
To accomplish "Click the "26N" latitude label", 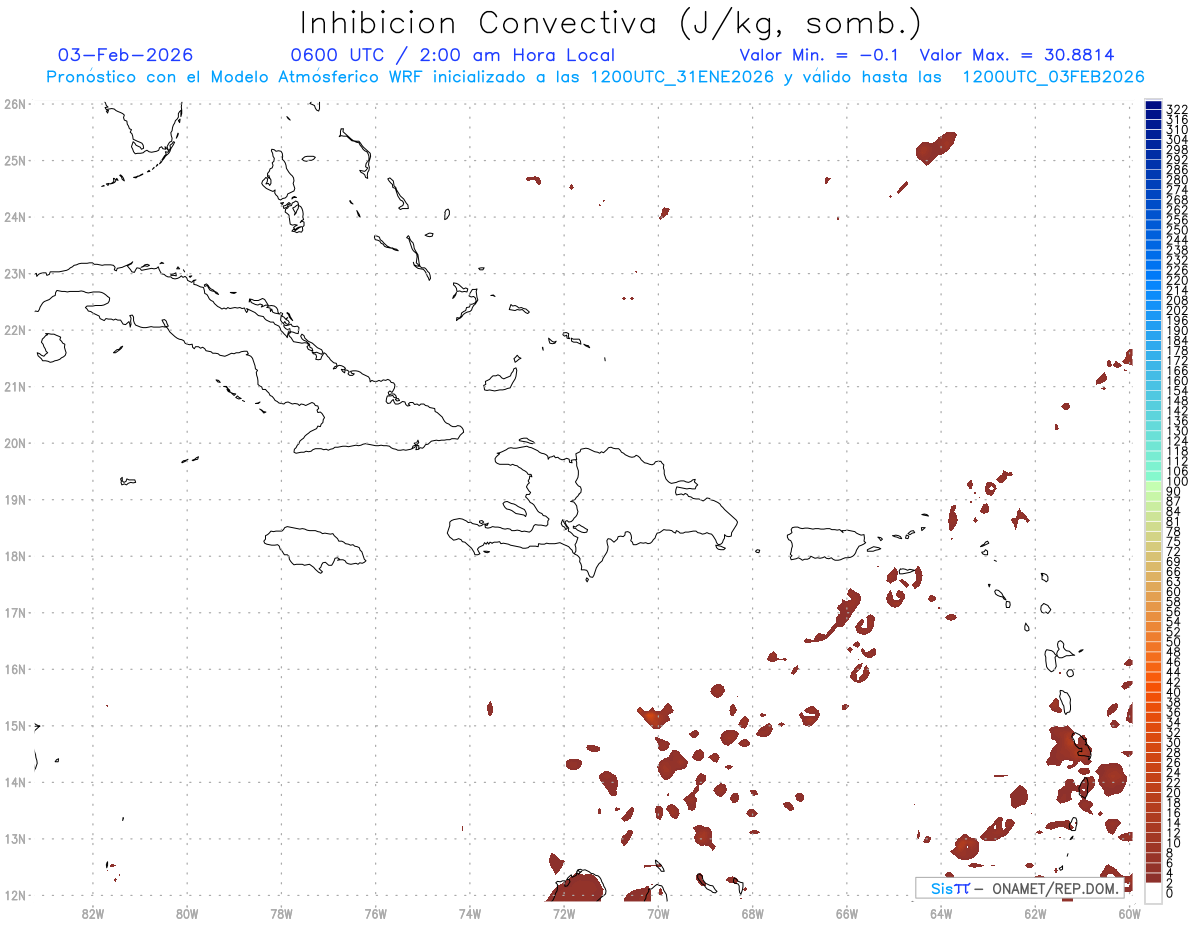I will pos(14,104).
